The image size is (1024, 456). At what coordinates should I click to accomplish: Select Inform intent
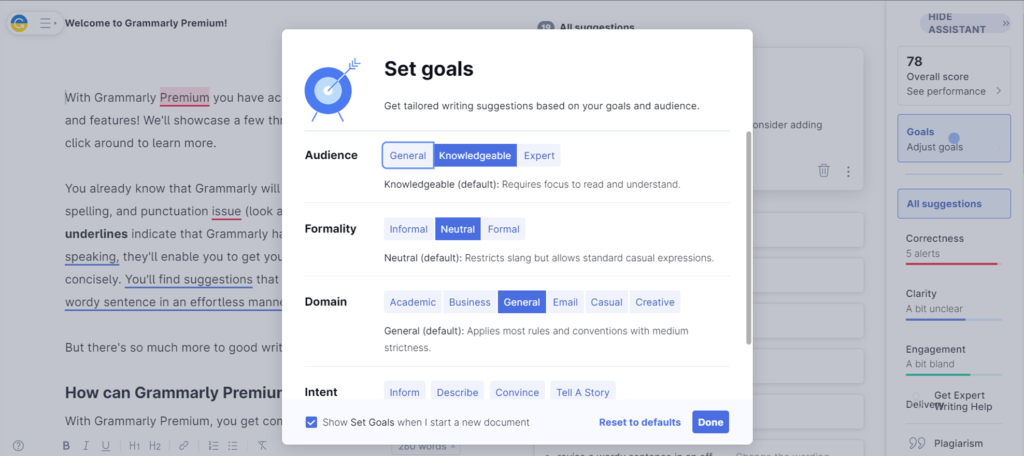click(x=405, y=392)
